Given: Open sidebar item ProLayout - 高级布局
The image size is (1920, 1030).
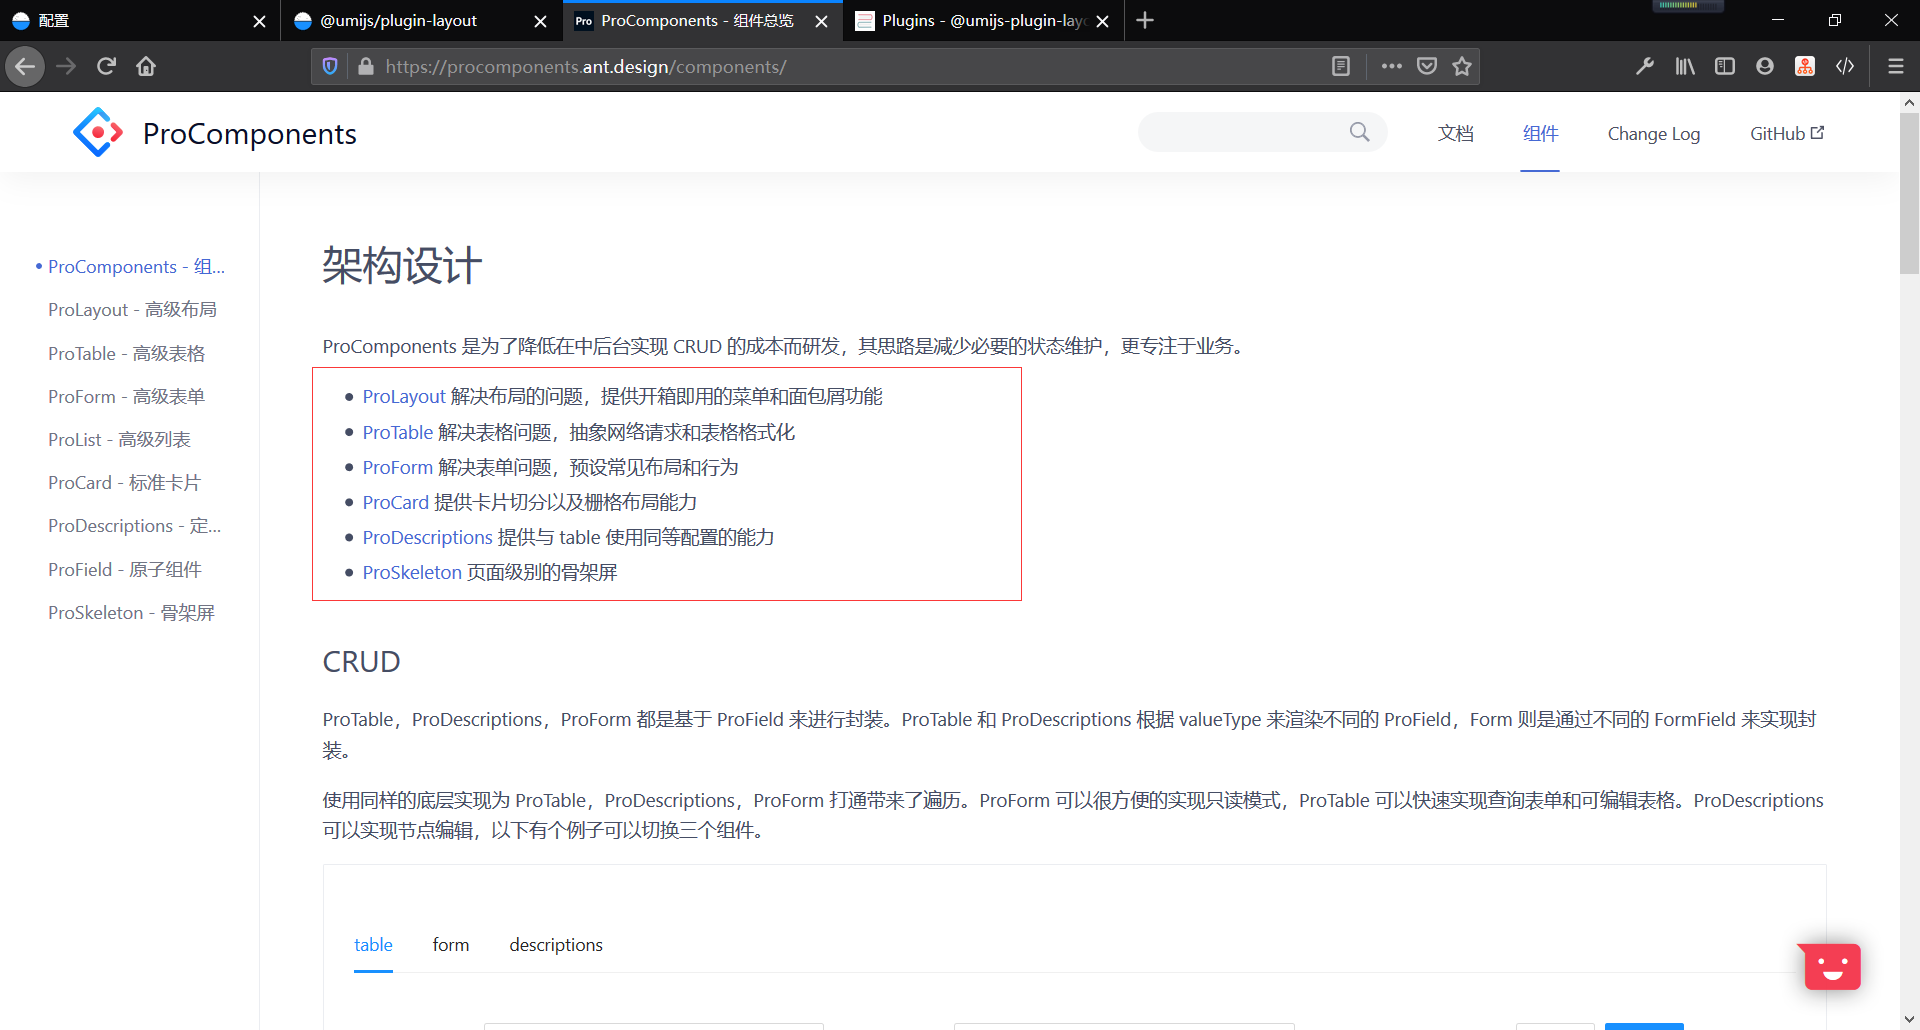Looking at the screenshot, I should click(132, 310).
